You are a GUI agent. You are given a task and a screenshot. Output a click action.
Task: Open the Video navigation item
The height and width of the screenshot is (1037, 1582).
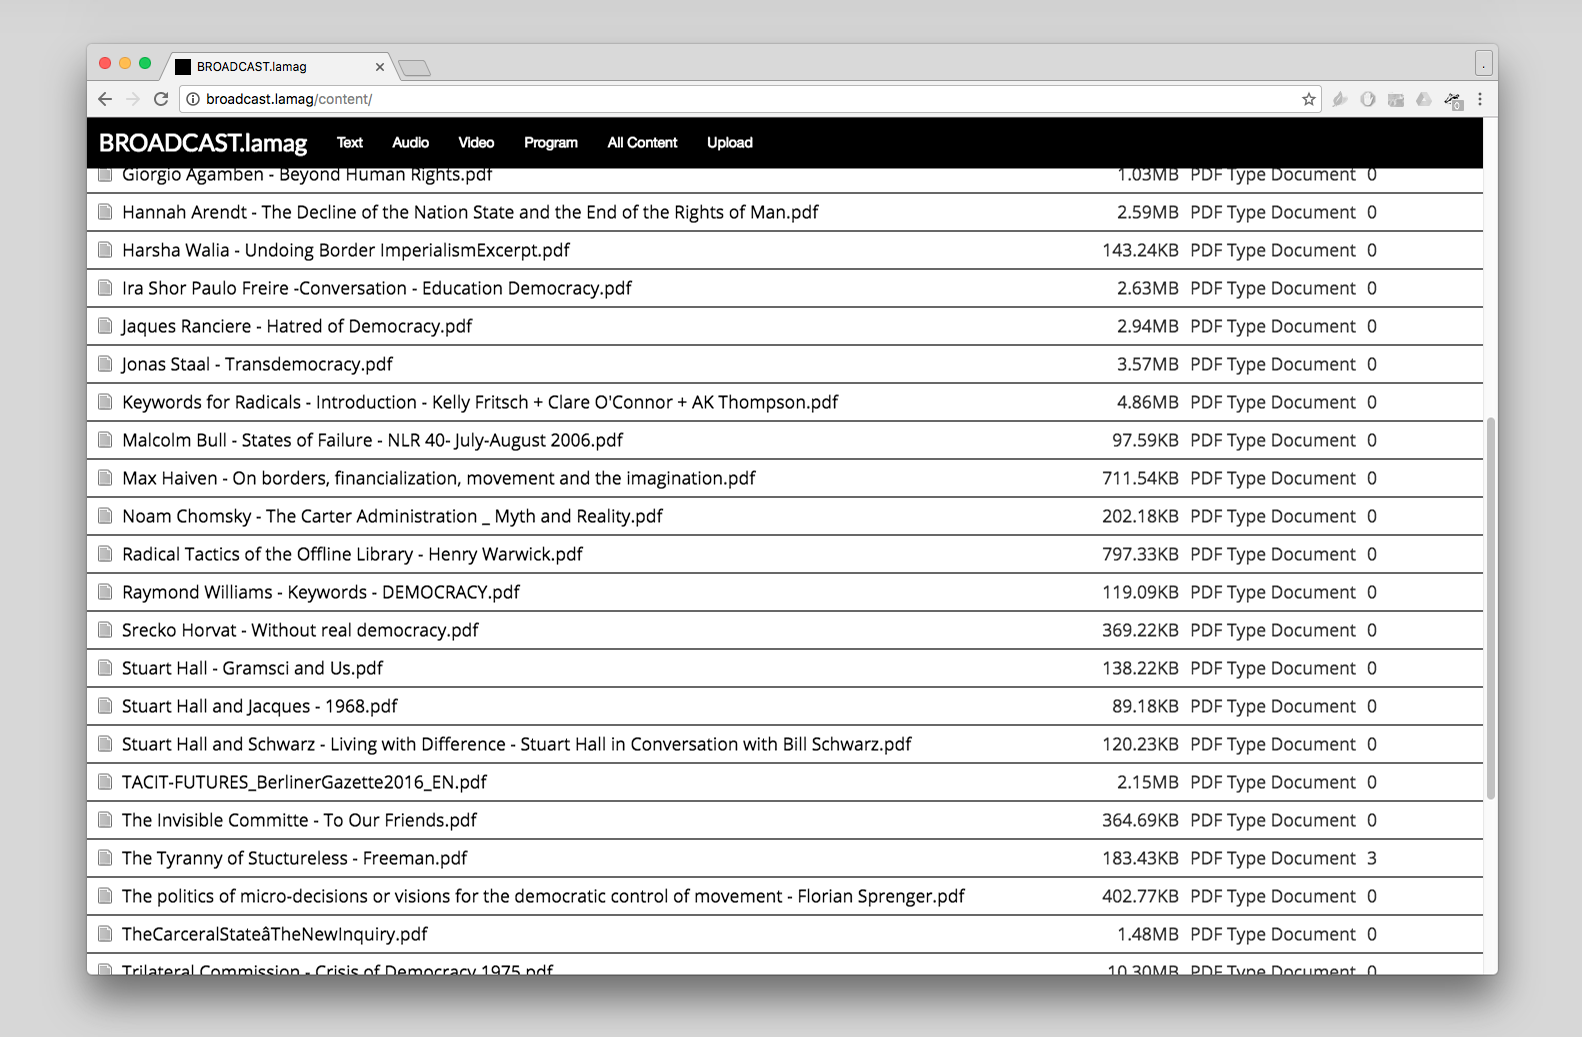point(476,143)
